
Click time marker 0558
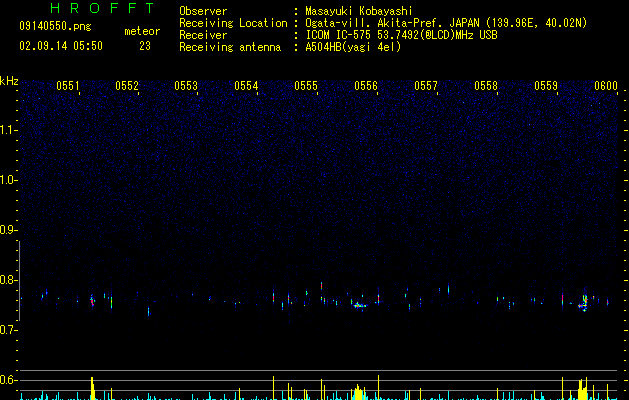[x=486, y=86]
